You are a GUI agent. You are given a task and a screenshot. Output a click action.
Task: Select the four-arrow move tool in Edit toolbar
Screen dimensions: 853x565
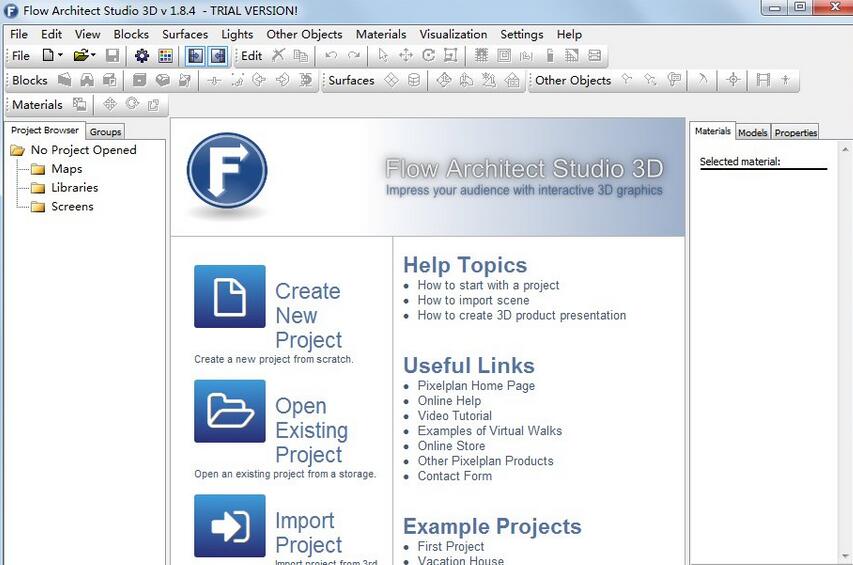[x=406, y=55]
